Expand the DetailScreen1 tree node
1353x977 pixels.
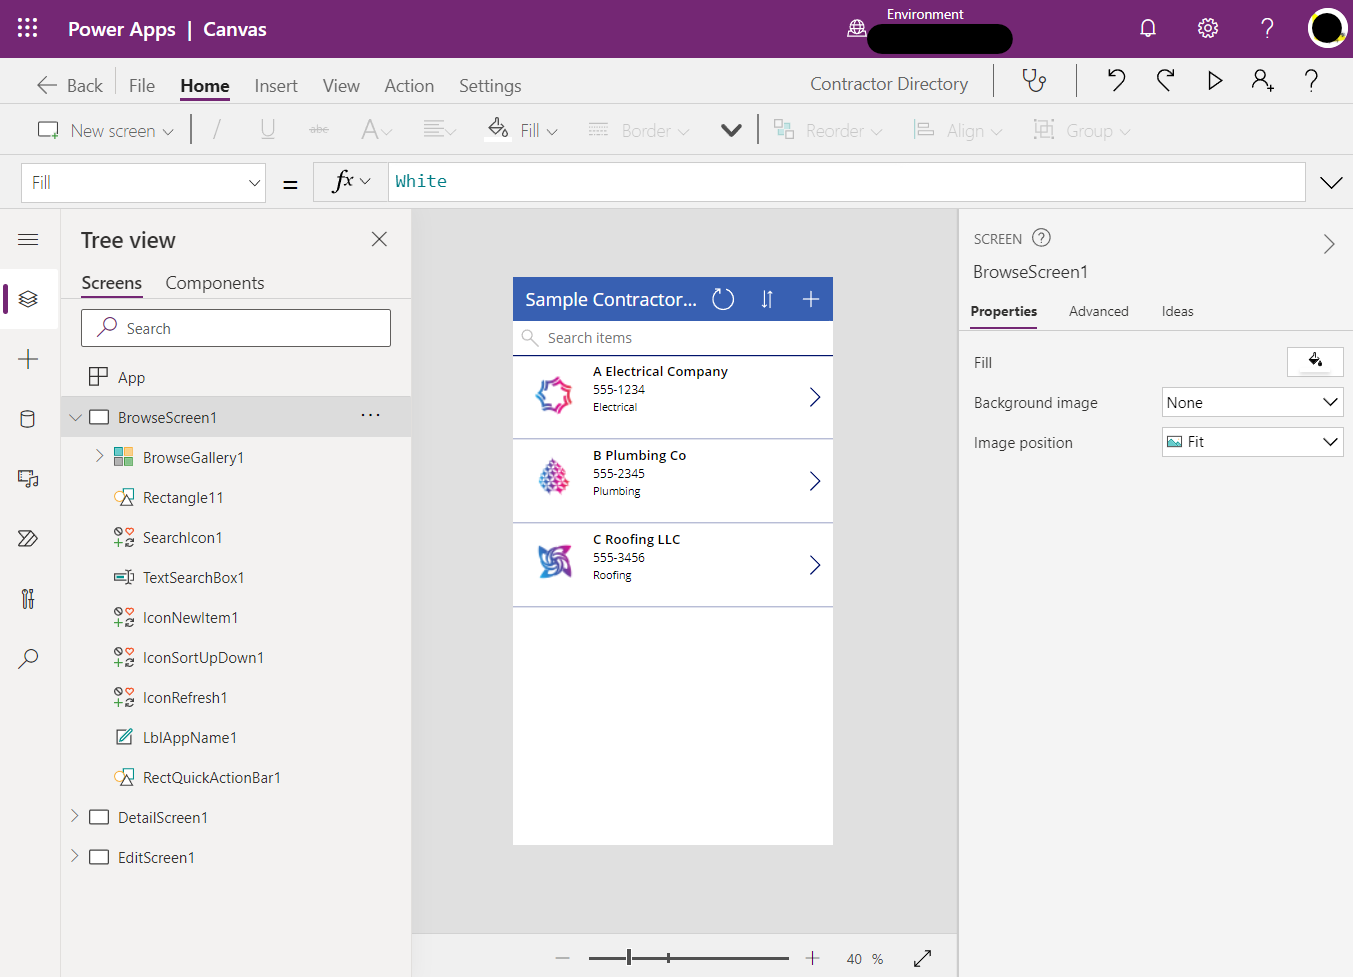coord(75,816)
